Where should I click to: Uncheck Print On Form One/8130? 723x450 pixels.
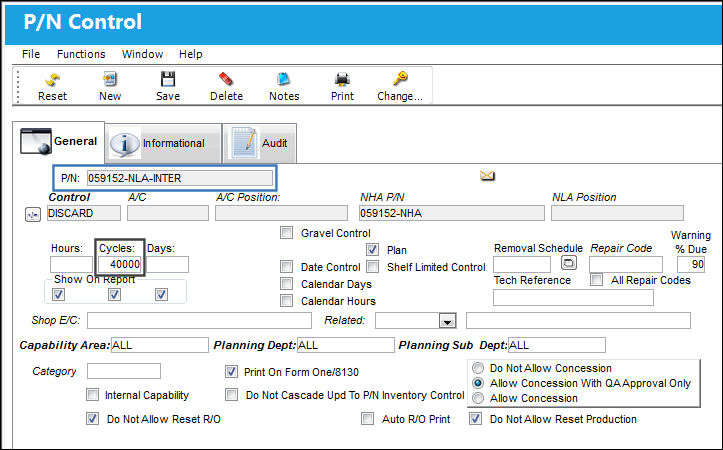click(231, 372)
